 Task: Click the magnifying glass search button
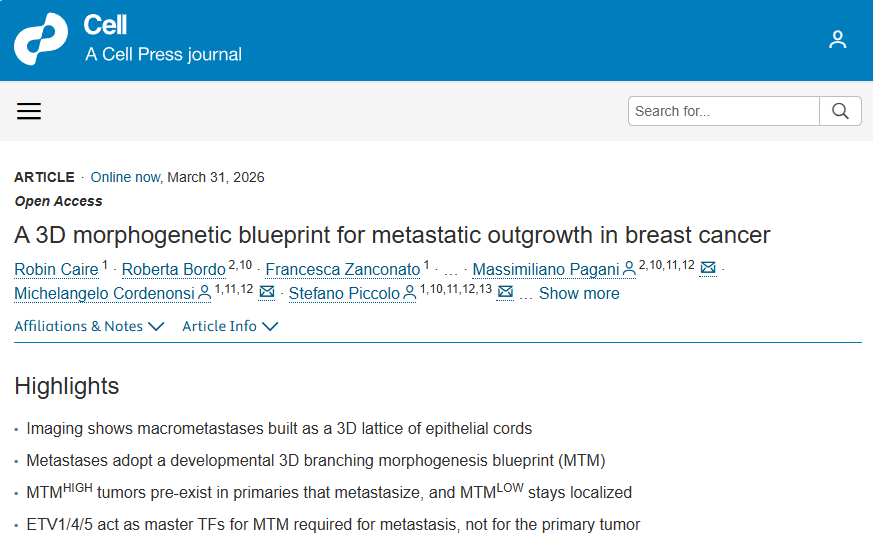[x=840, y=111]
